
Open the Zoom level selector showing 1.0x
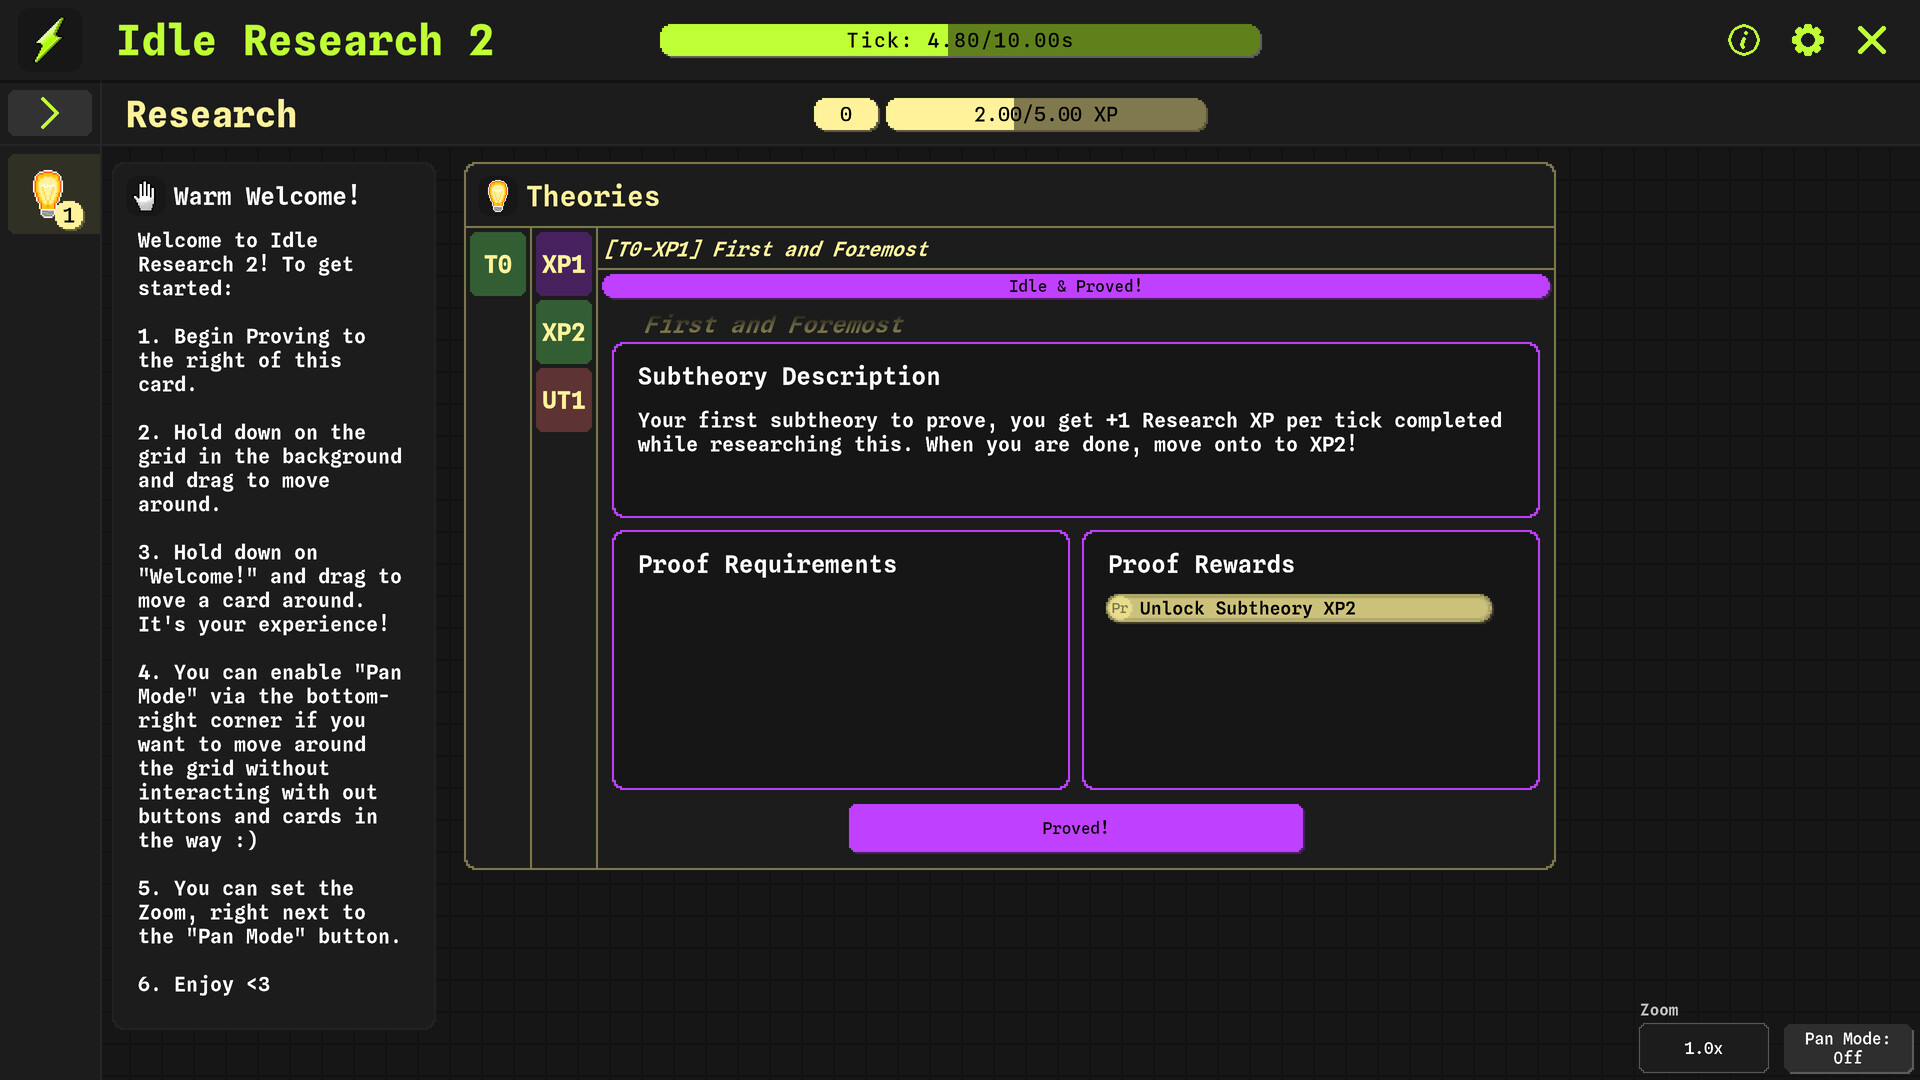point(1703,1048)
